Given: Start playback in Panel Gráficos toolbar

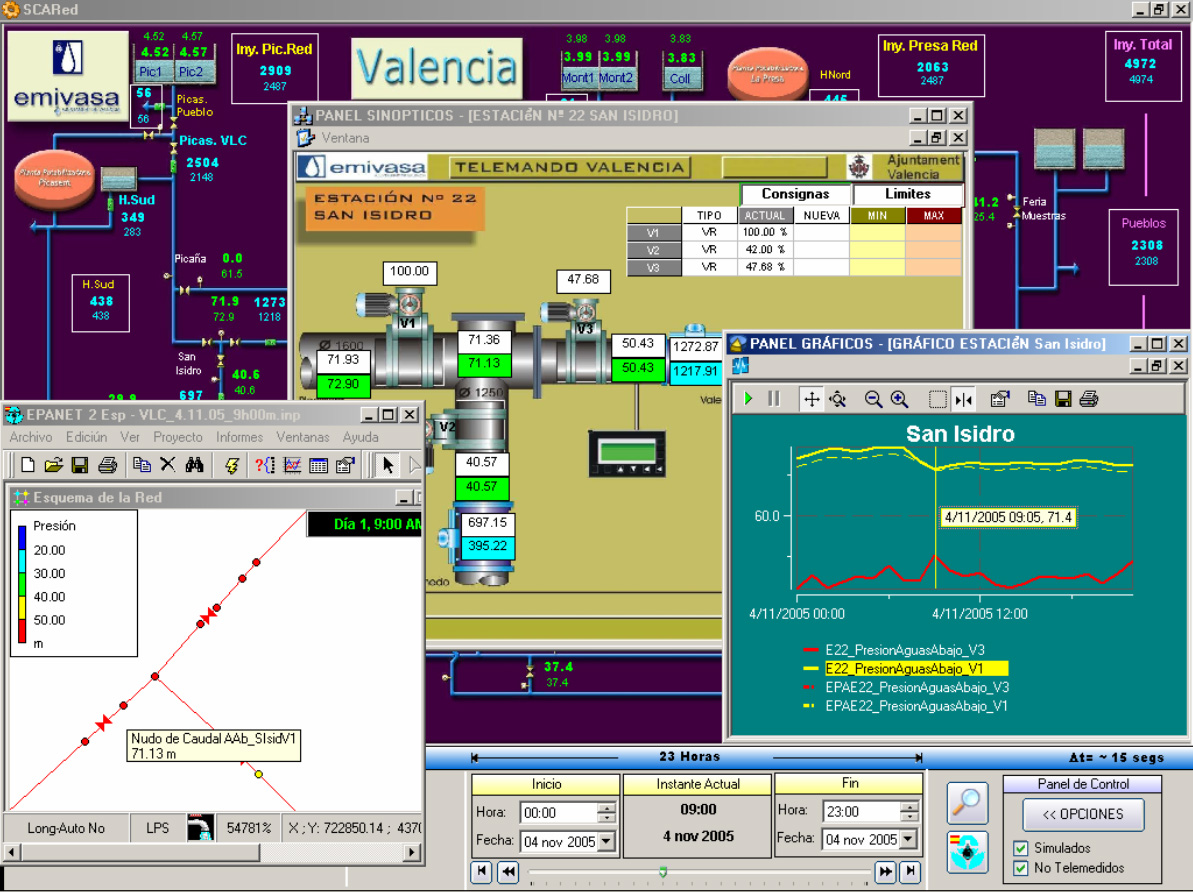Looking at the screenshot, I should click(749, 399).
